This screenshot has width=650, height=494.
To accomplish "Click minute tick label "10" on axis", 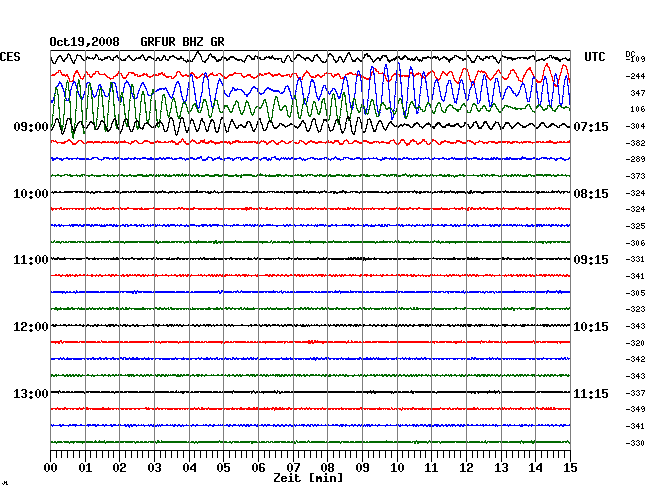I will pos(397,468).
